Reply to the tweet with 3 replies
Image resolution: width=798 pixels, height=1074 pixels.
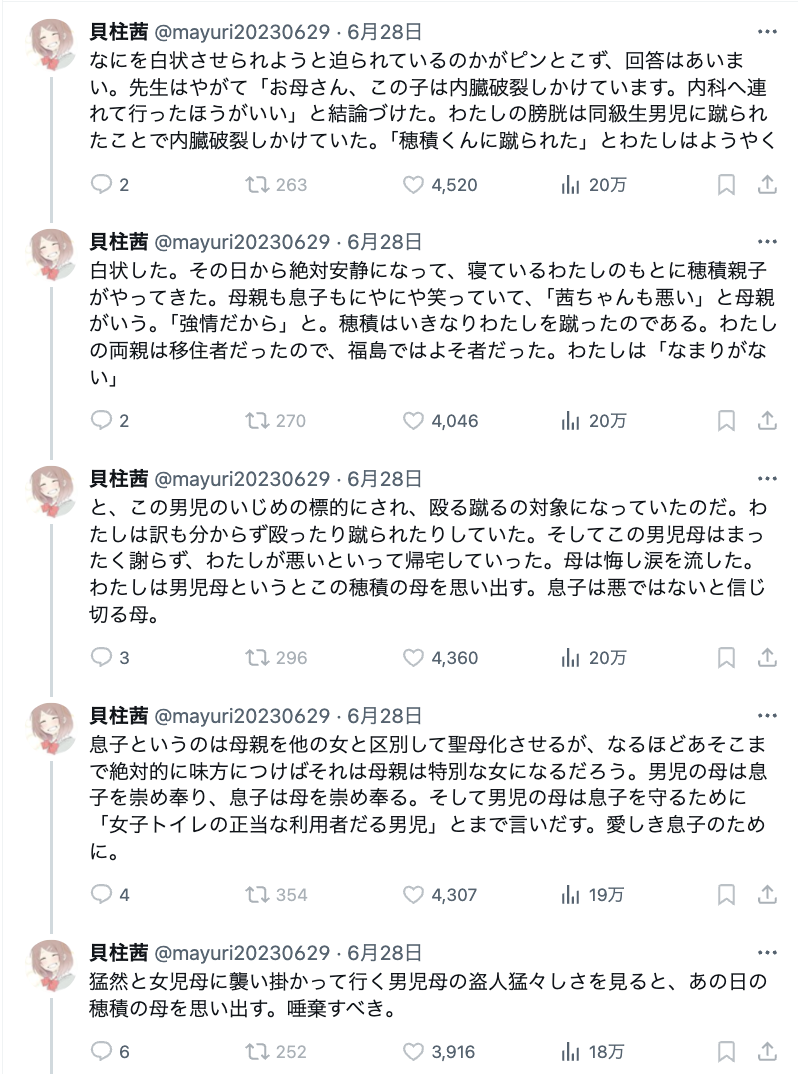[102, 658]
